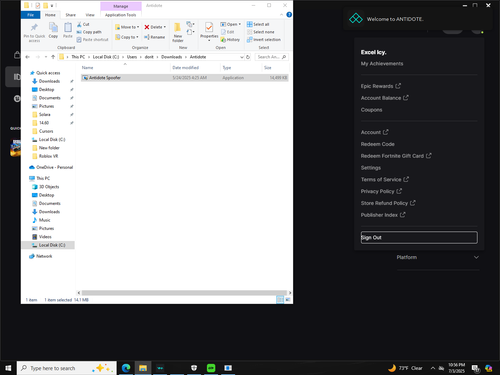This screenshot has width=500, height=375.
Task: Click the horizontal scrollbar in file list
Action: (x=184, y=293)
